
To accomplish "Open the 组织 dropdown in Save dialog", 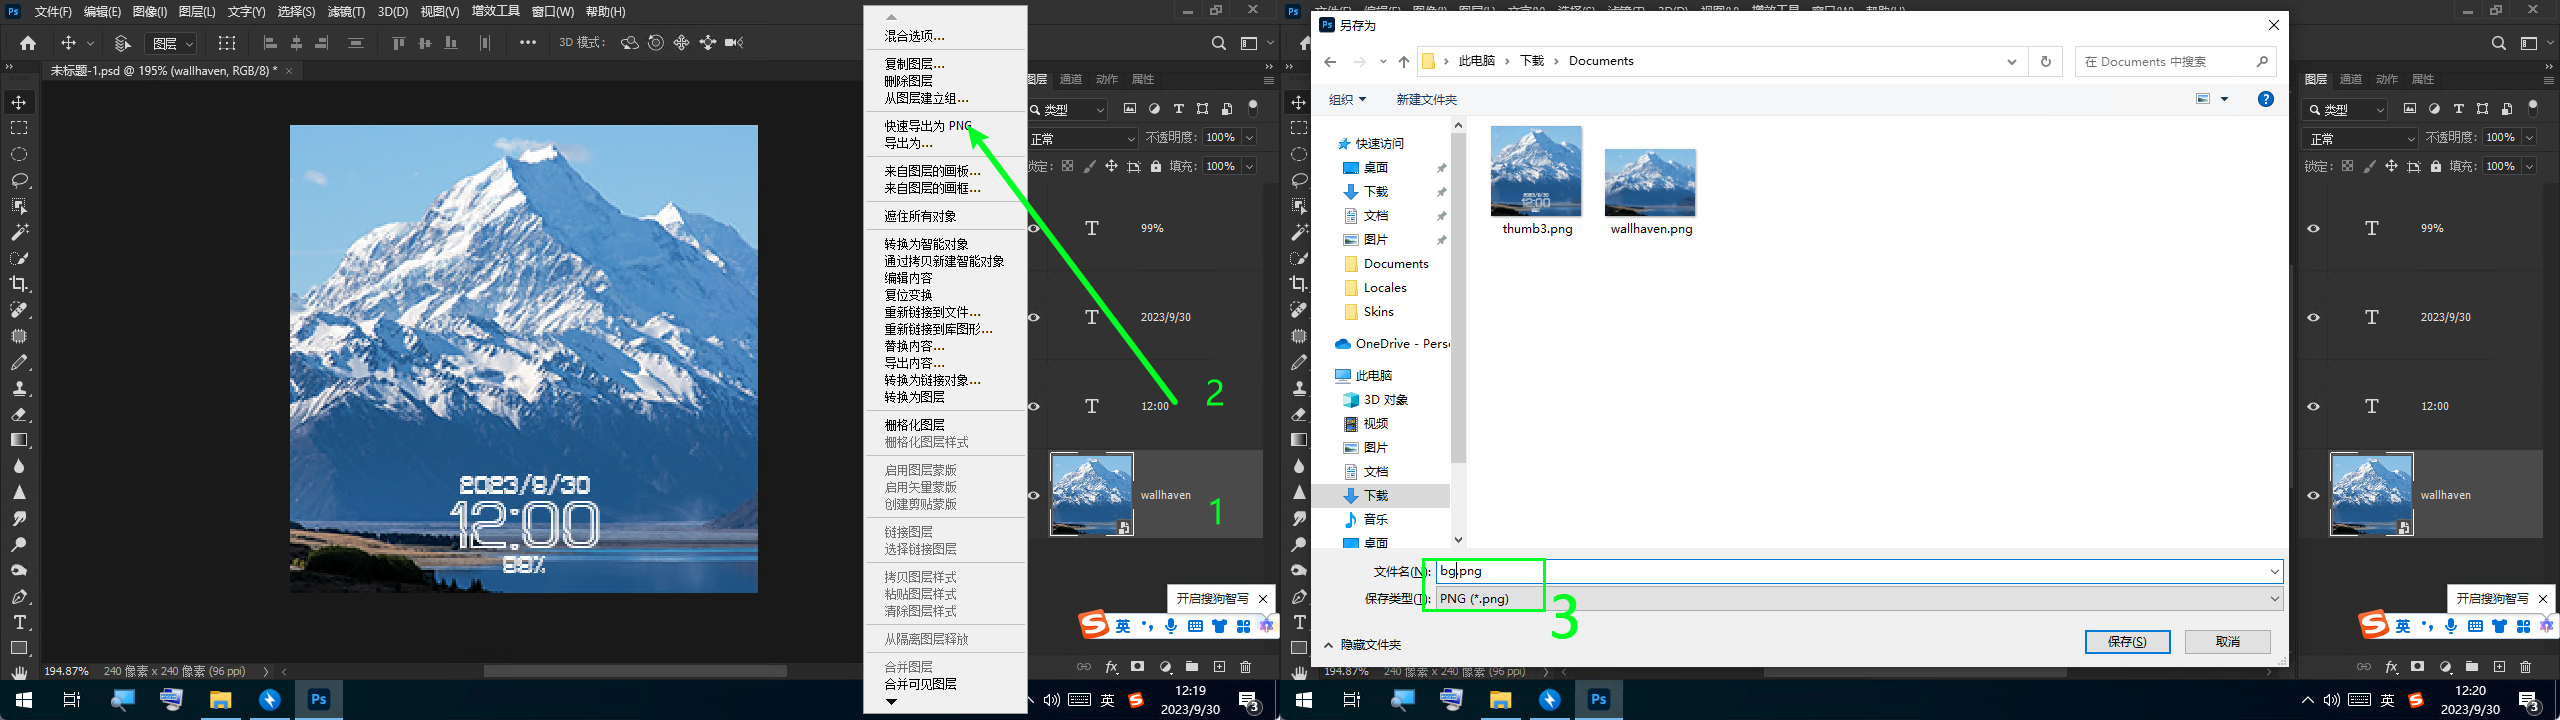I will point(1347,100).
